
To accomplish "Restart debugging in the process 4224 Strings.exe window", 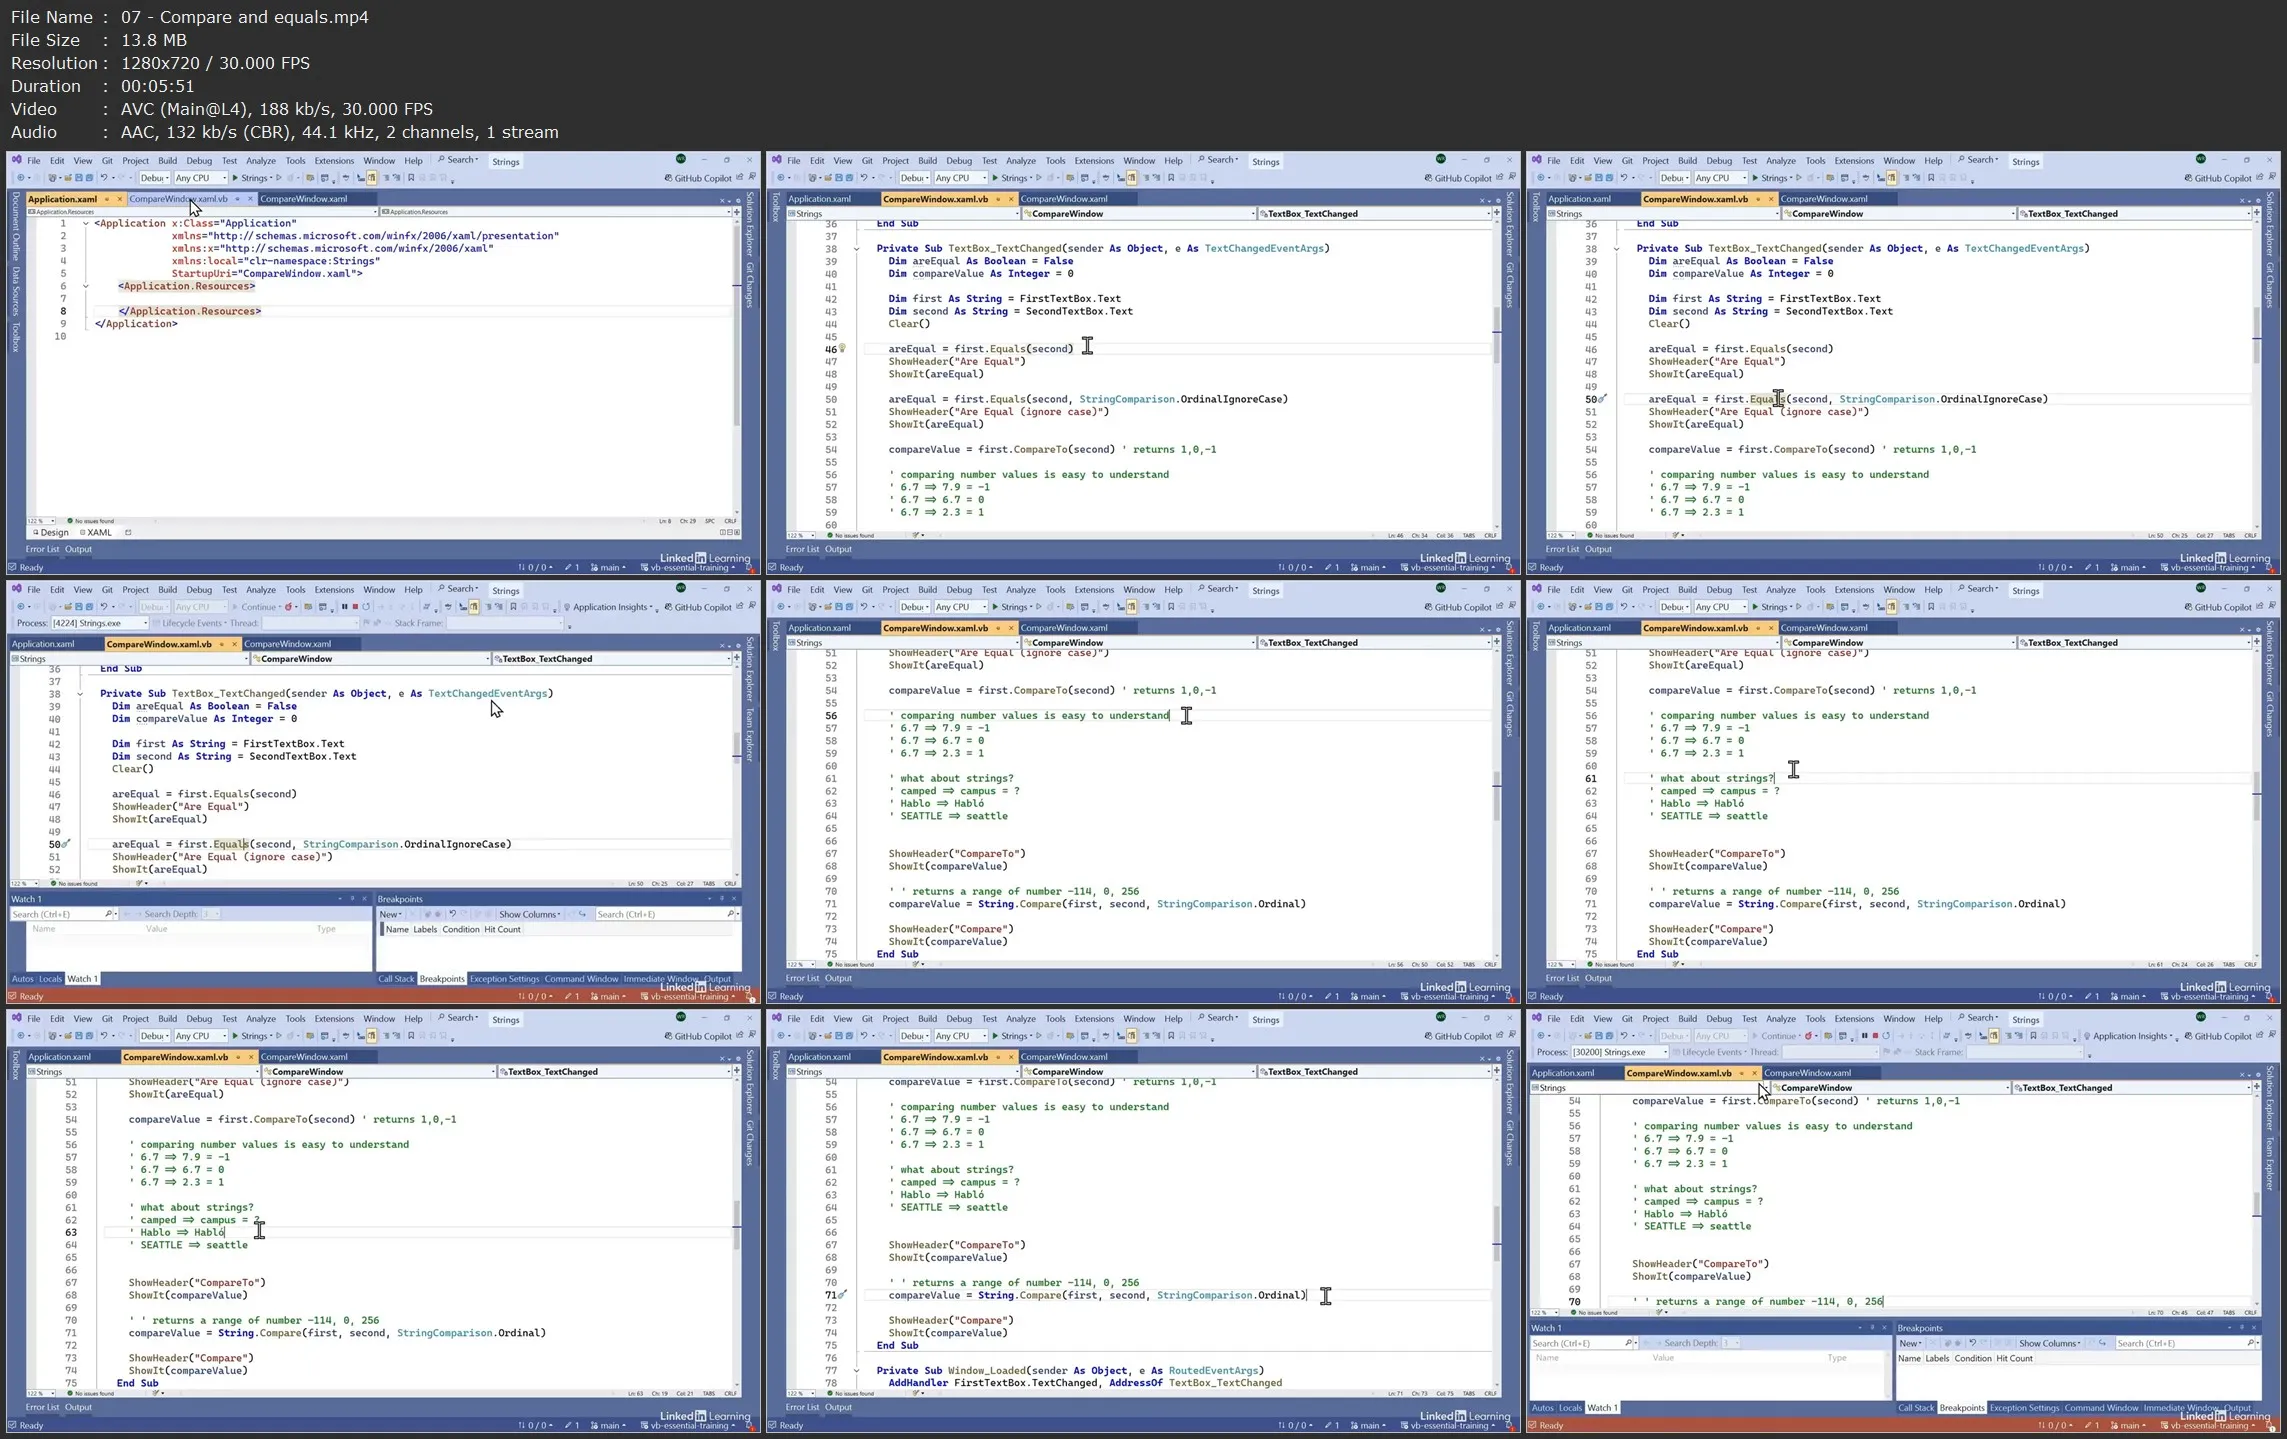I will click(366, 607).
